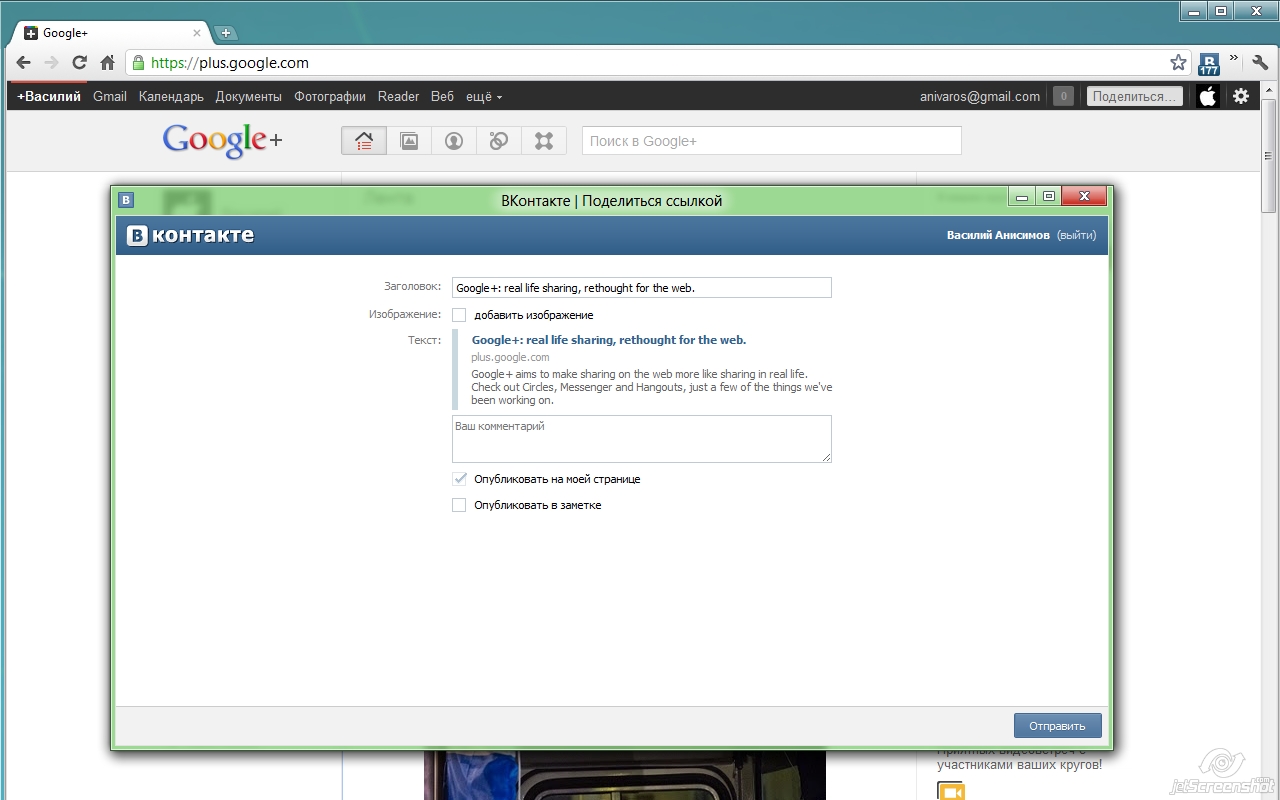Image resolution: width=1280 pixels, height=800 pixels.
Task: Open Документы in Google bar
Action: click(249, 97)
